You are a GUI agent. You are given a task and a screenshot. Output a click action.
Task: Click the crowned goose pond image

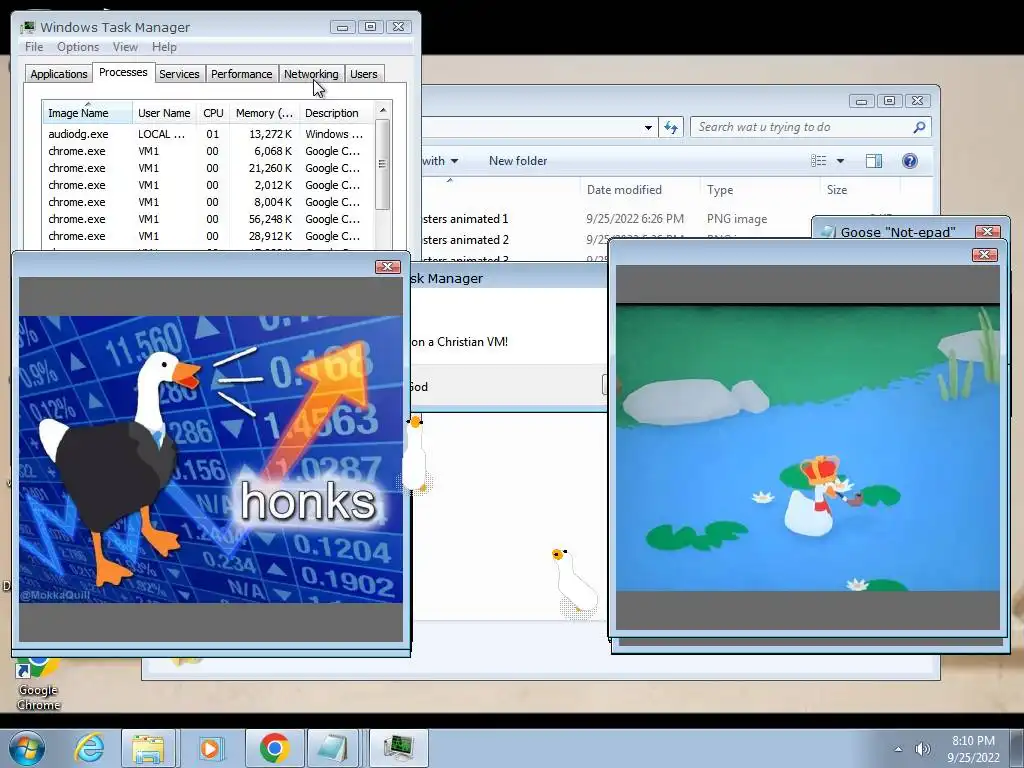point(808,448)
